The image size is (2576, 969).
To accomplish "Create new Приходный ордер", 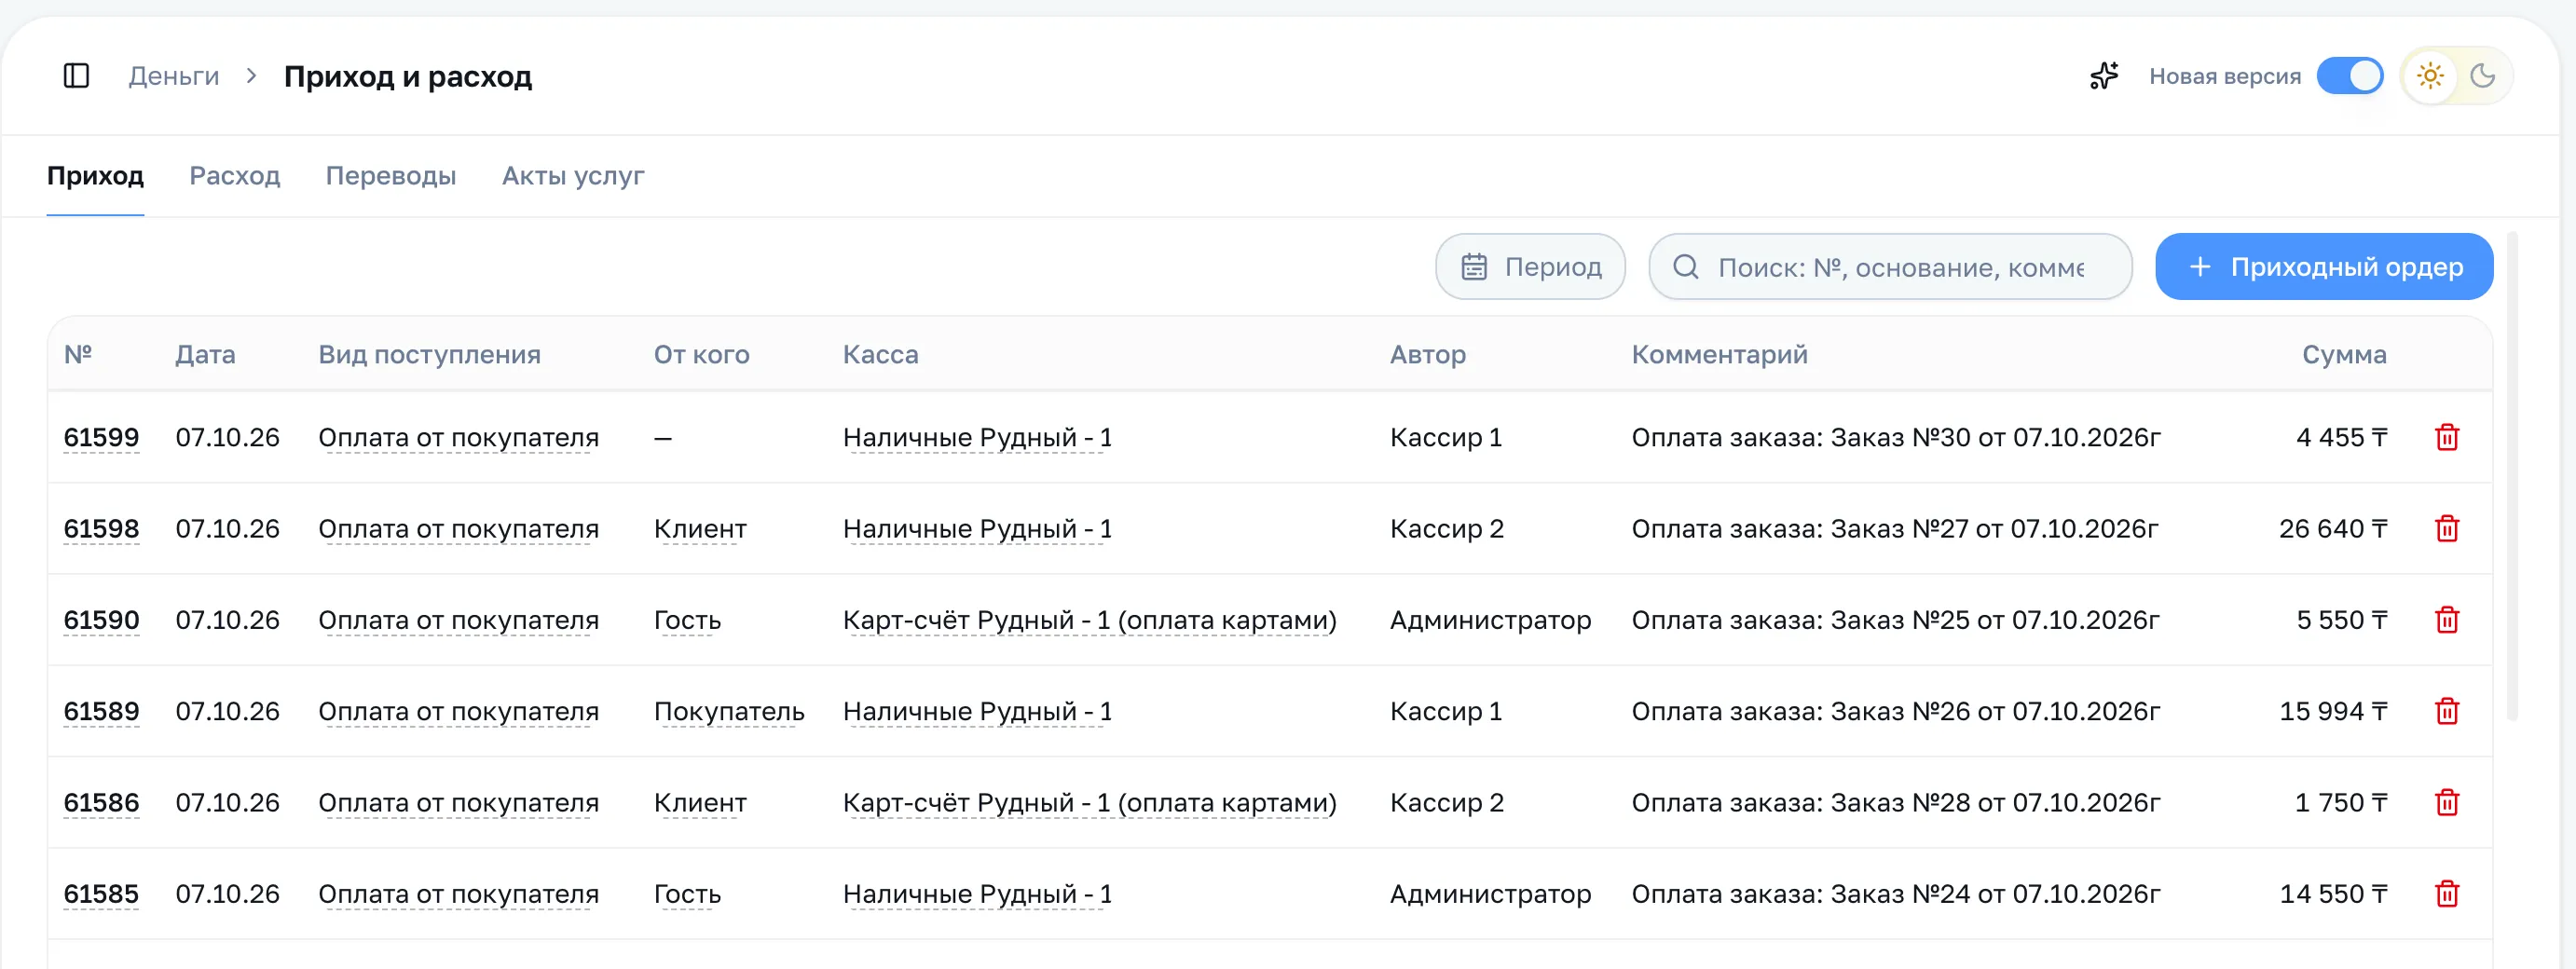I will pos(2324,267).
